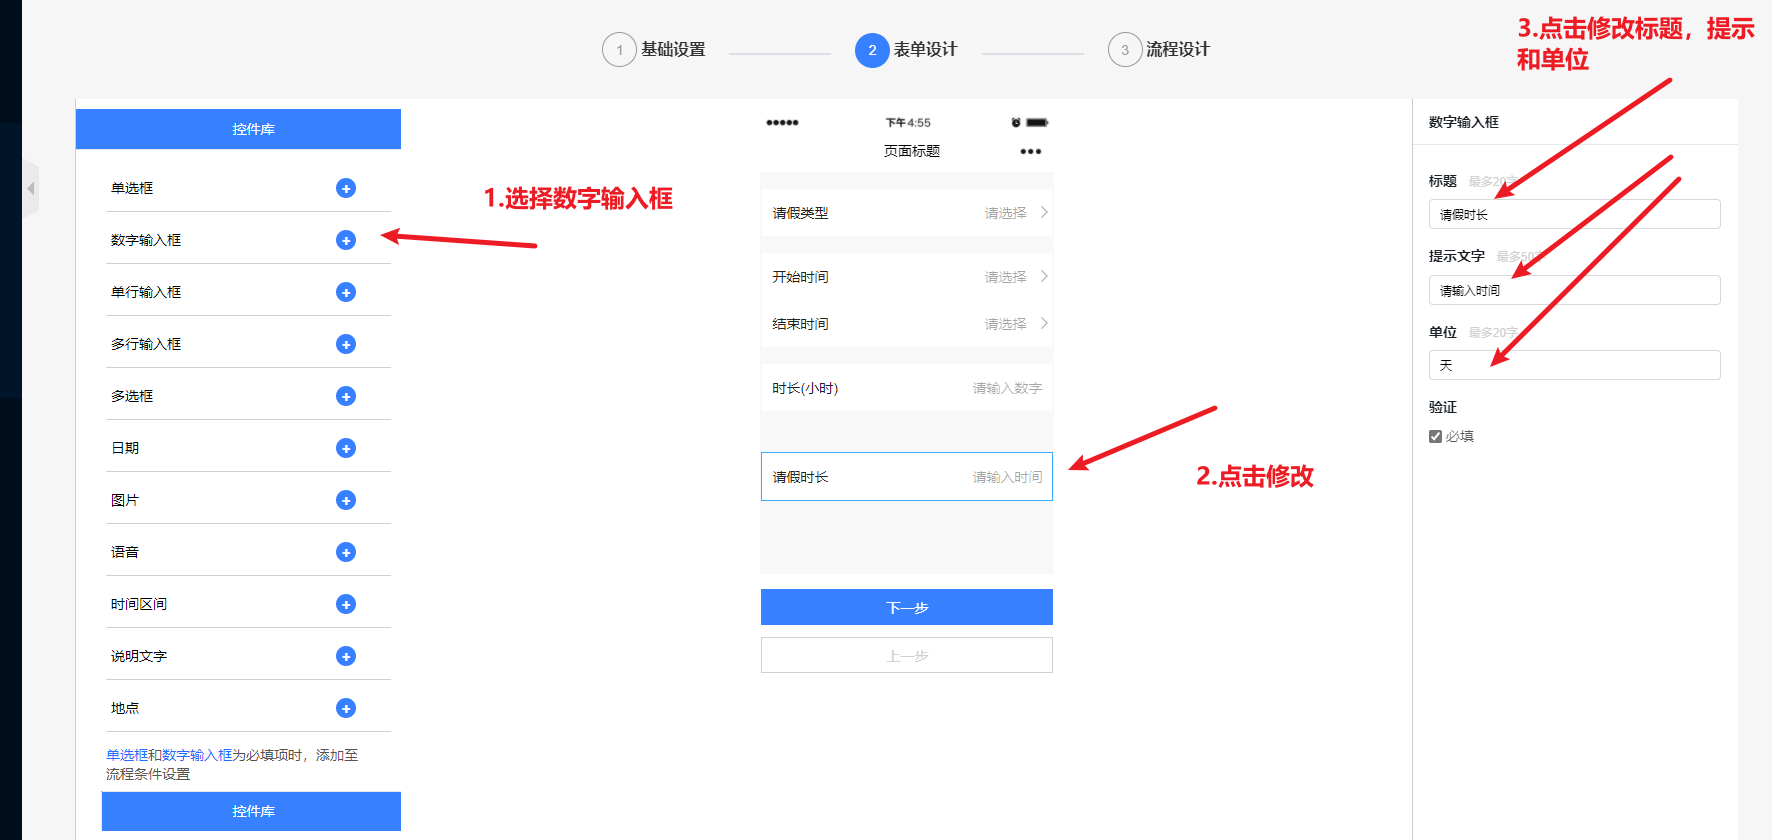This screenshot has height=840, width=1772.
Task: Add the 日期 control with plus icon
Action: click(x=346, y=448)
